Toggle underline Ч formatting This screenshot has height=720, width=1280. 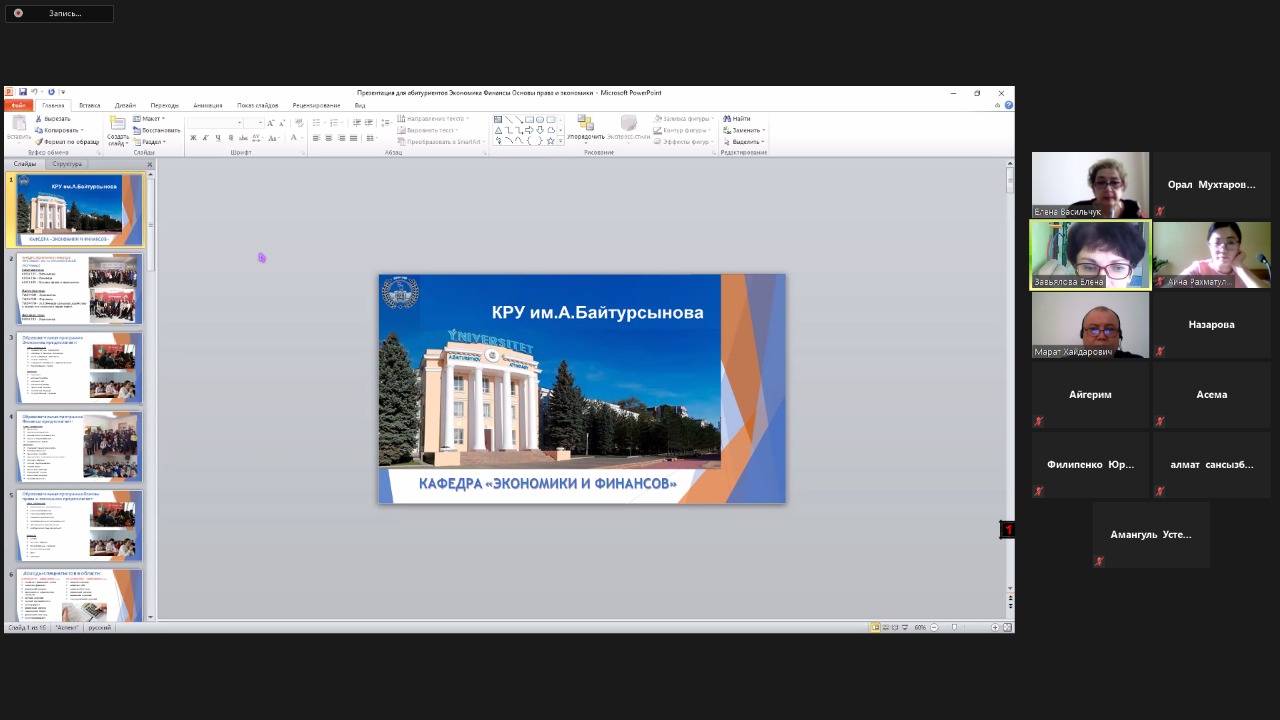(x=218, y=138)
